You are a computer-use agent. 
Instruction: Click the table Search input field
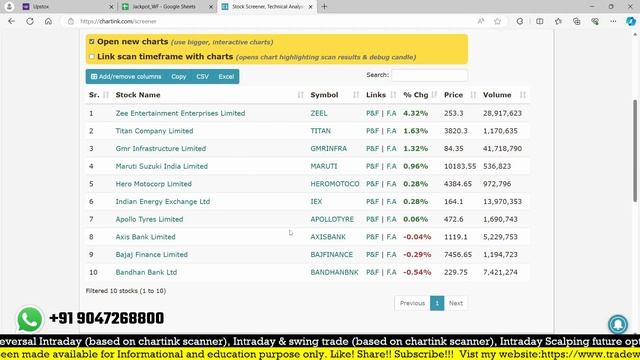coord(429,75)
